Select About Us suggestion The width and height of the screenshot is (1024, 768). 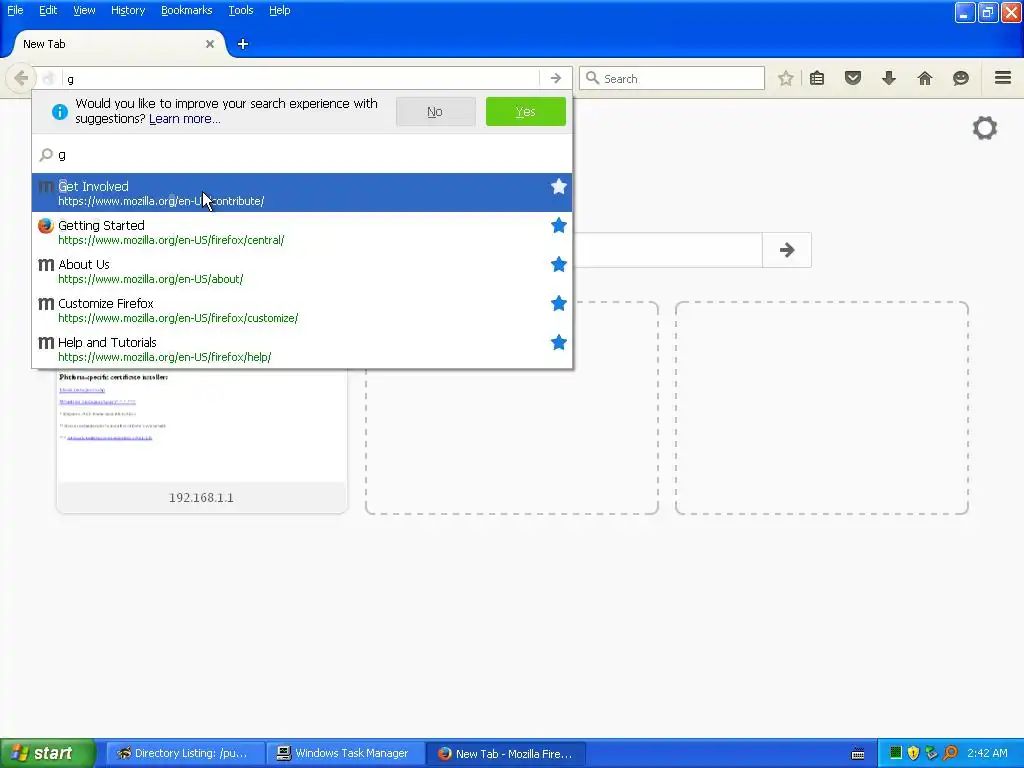(x=302, y=271)
